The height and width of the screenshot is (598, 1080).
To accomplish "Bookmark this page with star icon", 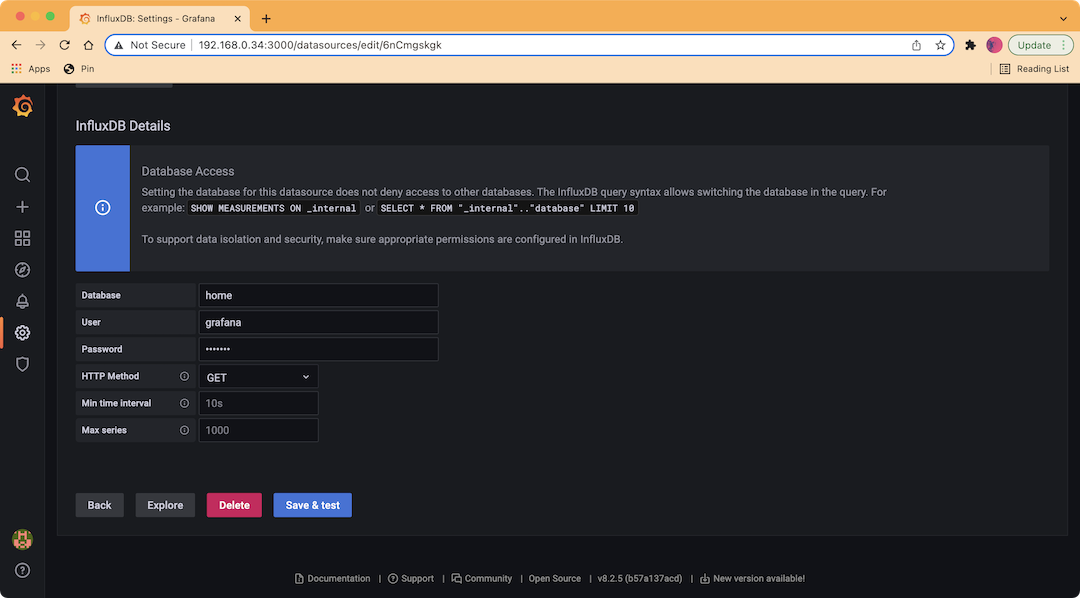I will 940,45.
